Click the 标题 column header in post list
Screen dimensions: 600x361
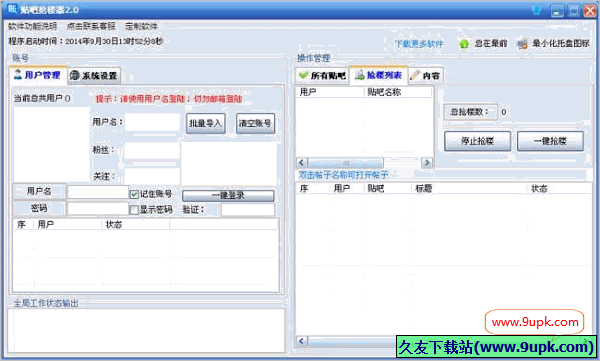coord(469,188)
